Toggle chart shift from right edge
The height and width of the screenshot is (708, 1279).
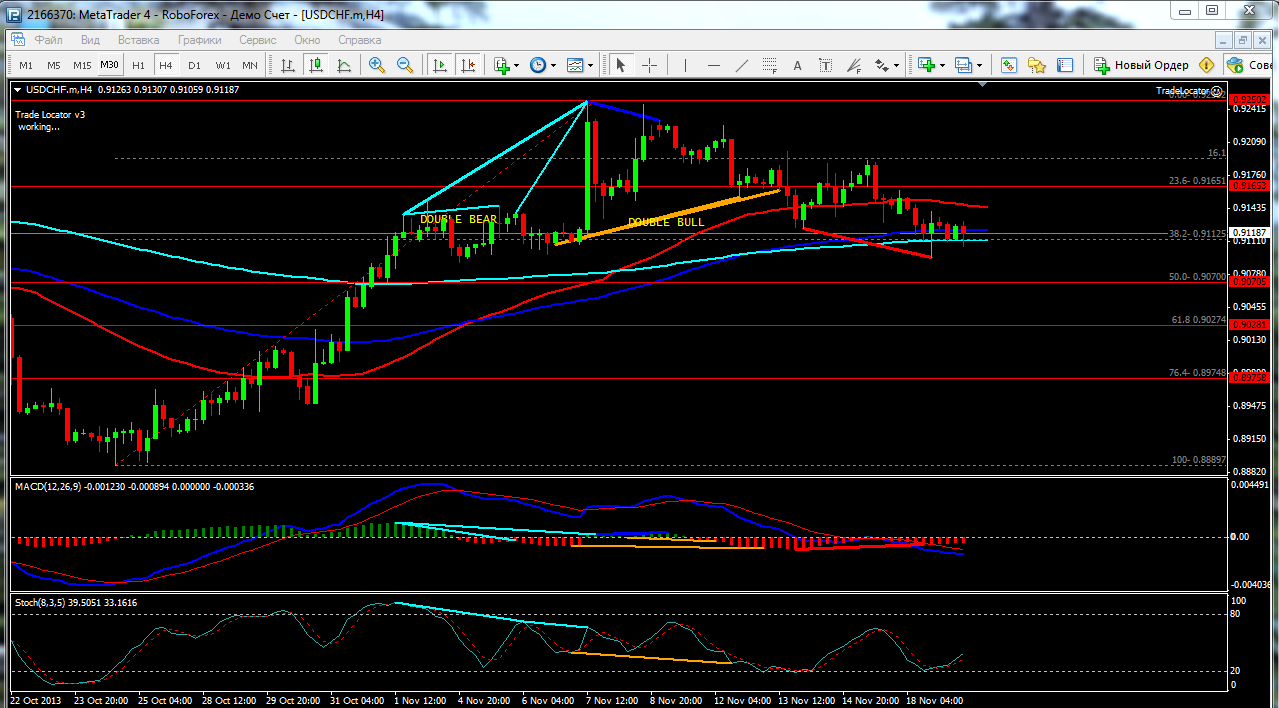pos(467,65)
